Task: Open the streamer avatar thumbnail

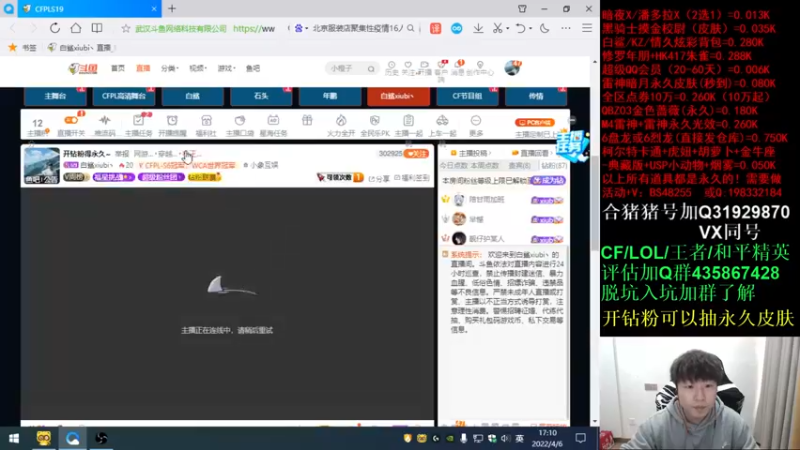Action: [42, 166]
